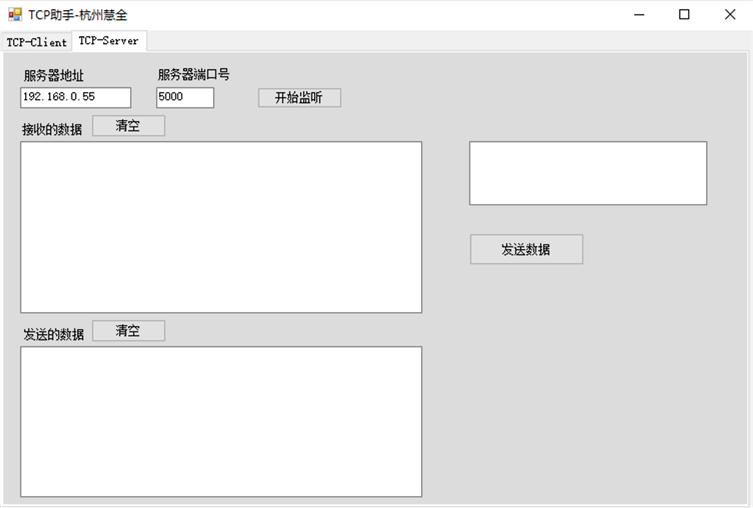
Task: Click the 接收的数据 label
Action: coord(53,129)
